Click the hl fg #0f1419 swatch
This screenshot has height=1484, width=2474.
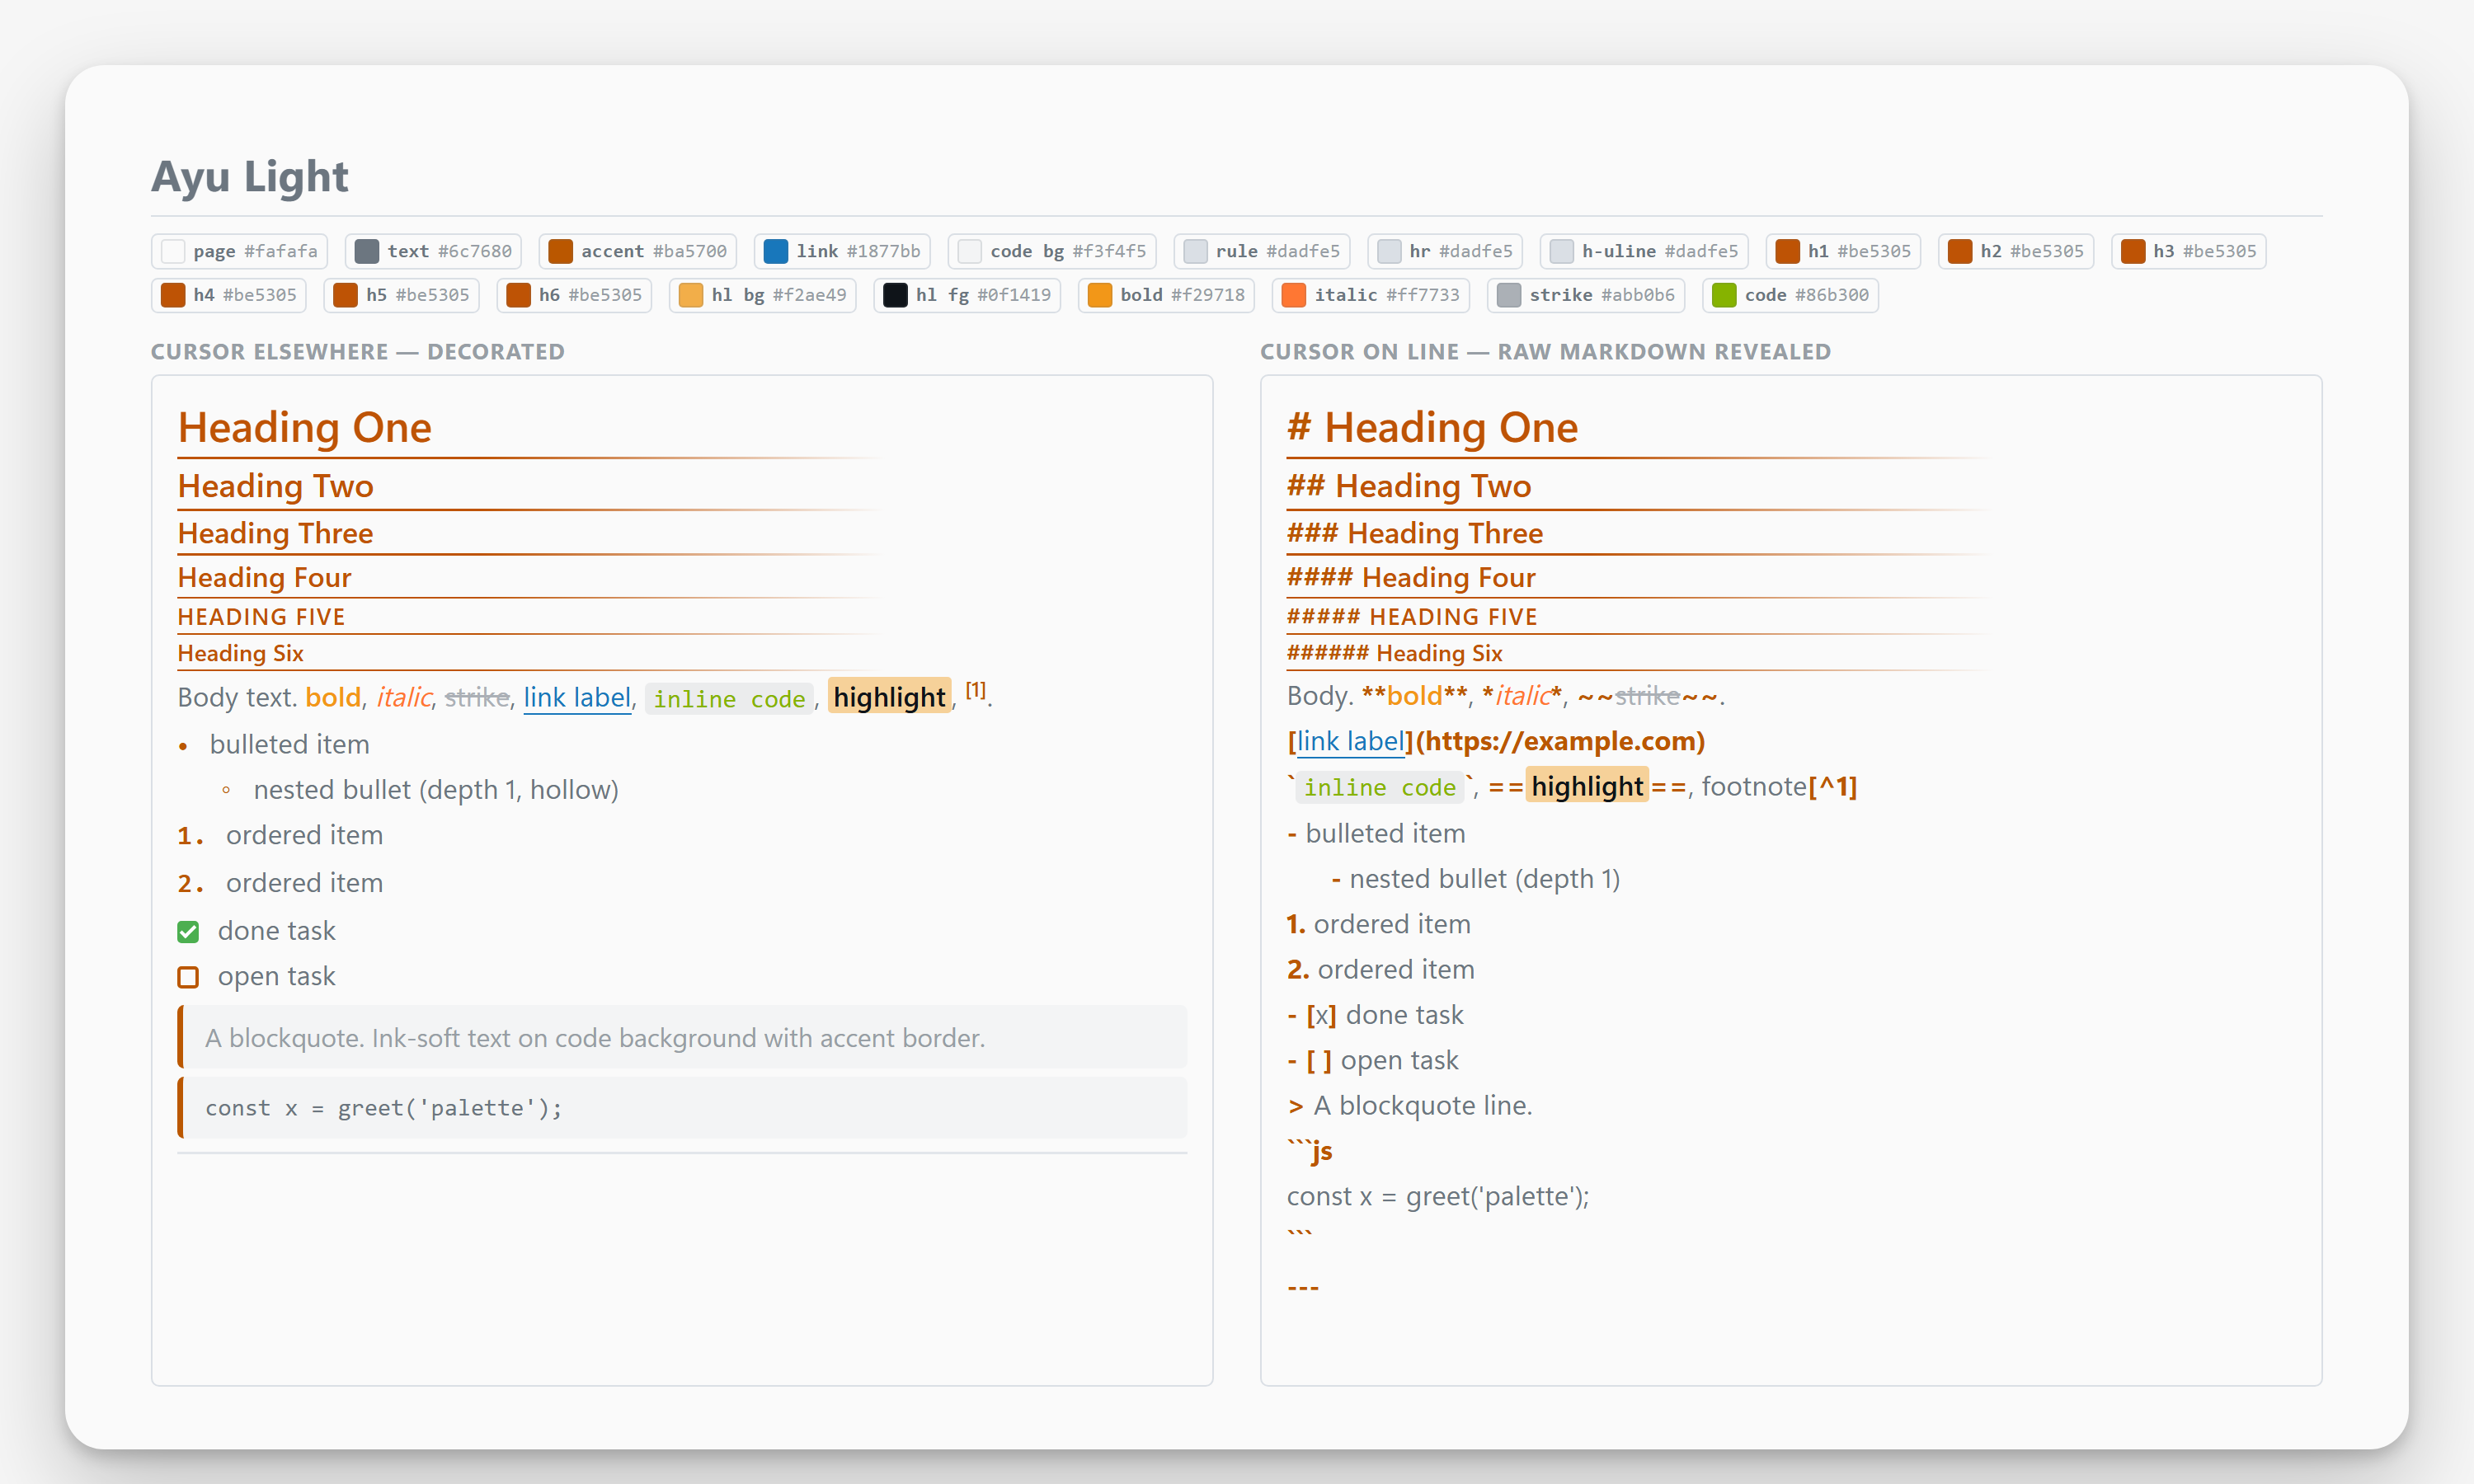click(967, 295)
